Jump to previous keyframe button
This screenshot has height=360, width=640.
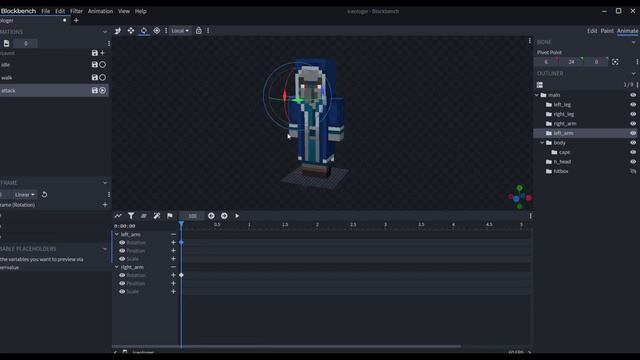coord(211,216)
